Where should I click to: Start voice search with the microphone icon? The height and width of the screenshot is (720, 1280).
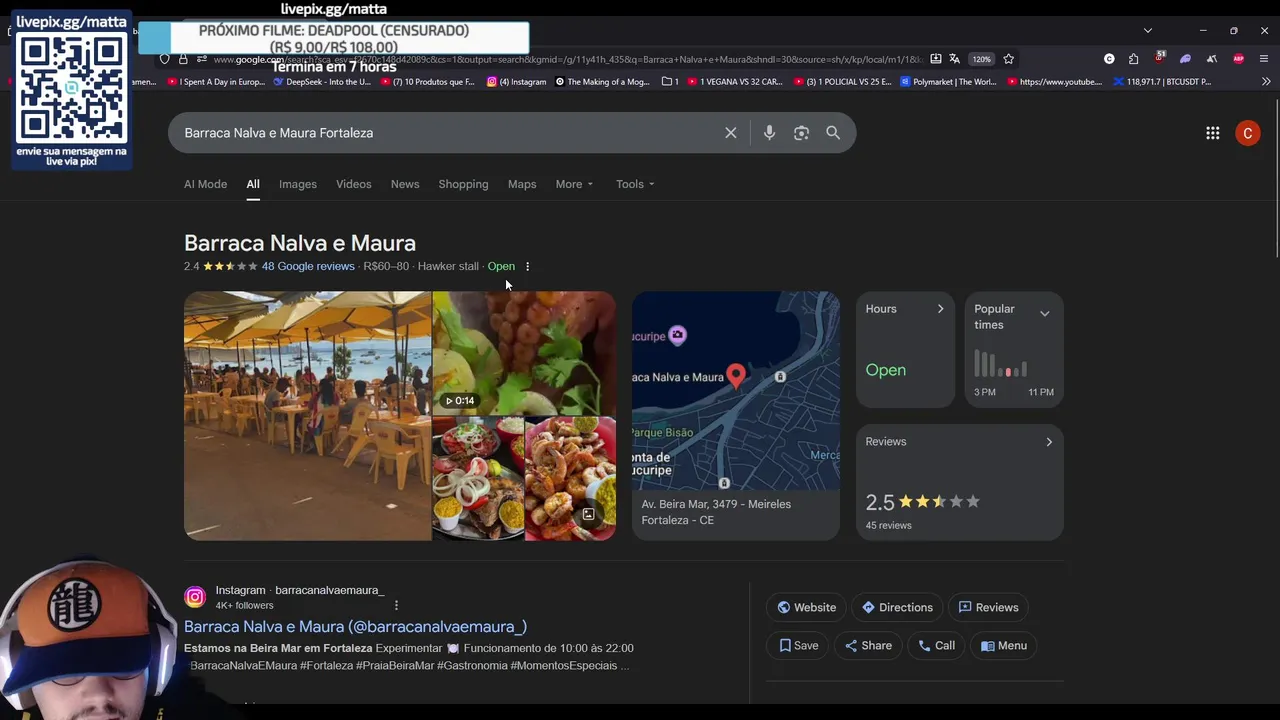[x=769, y=133]
